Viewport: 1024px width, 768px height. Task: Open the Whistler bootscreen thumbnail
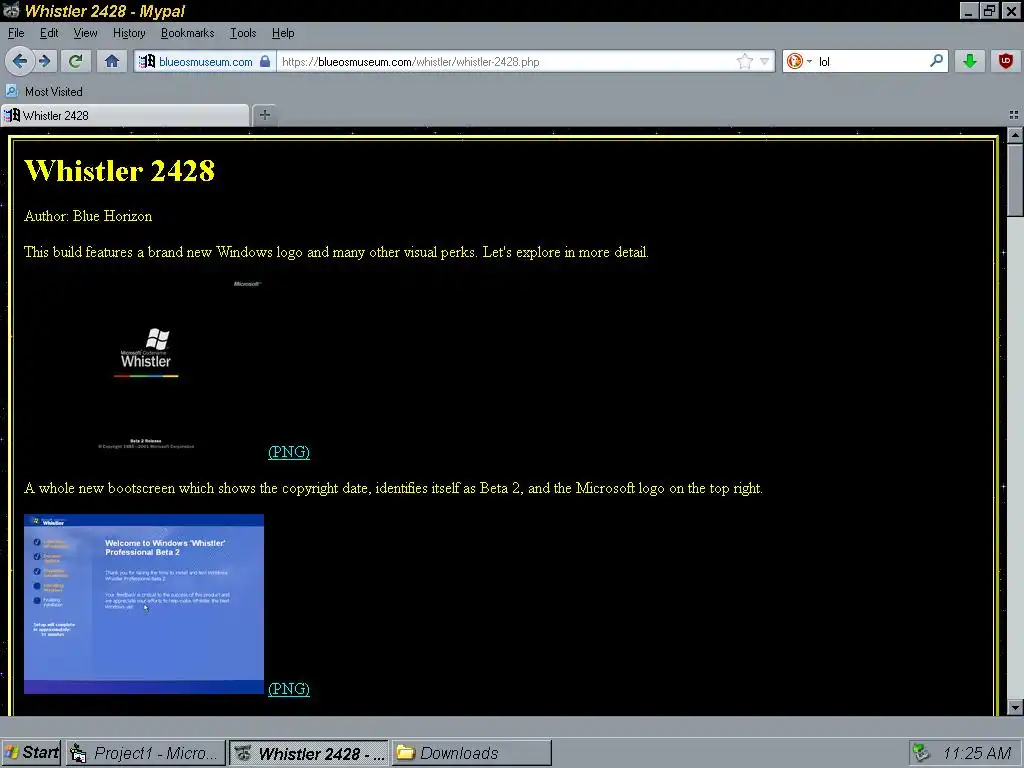pyautogui.click(x=144, y=368)
